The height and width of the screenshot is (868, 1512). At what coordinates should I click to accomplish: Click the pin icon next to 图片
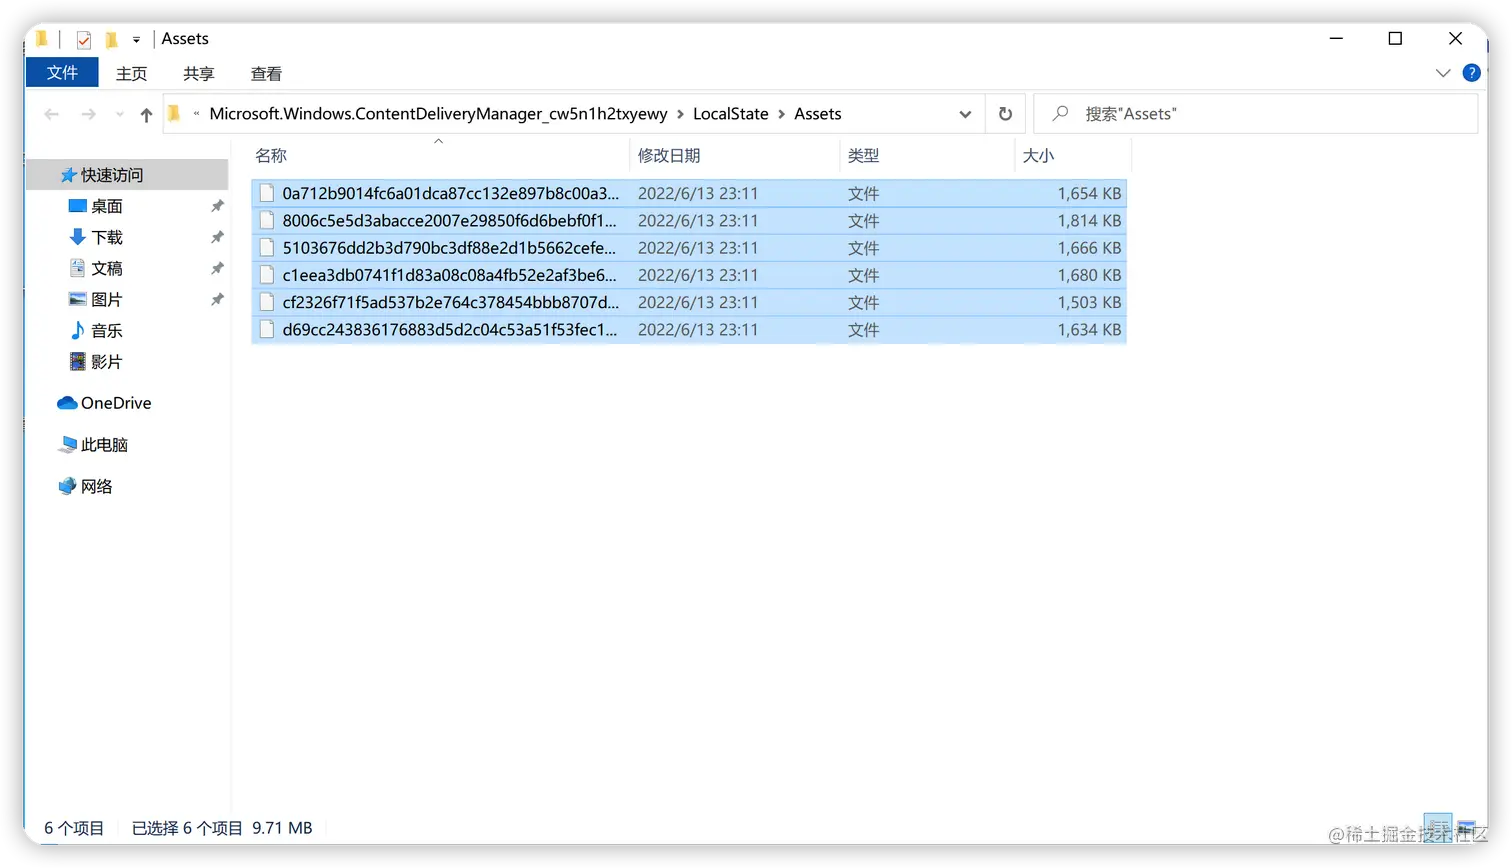pos(217,299)
